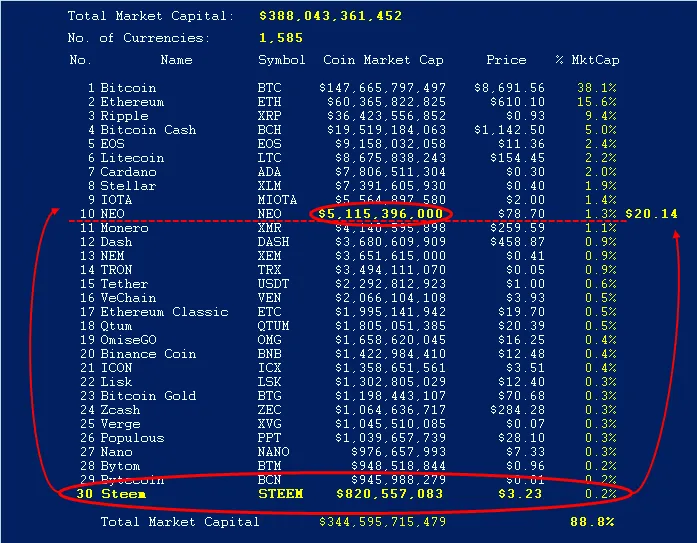Click Bitcoin market cap $147,665,797,497
The image size is (697, 543).
point(382,88)
